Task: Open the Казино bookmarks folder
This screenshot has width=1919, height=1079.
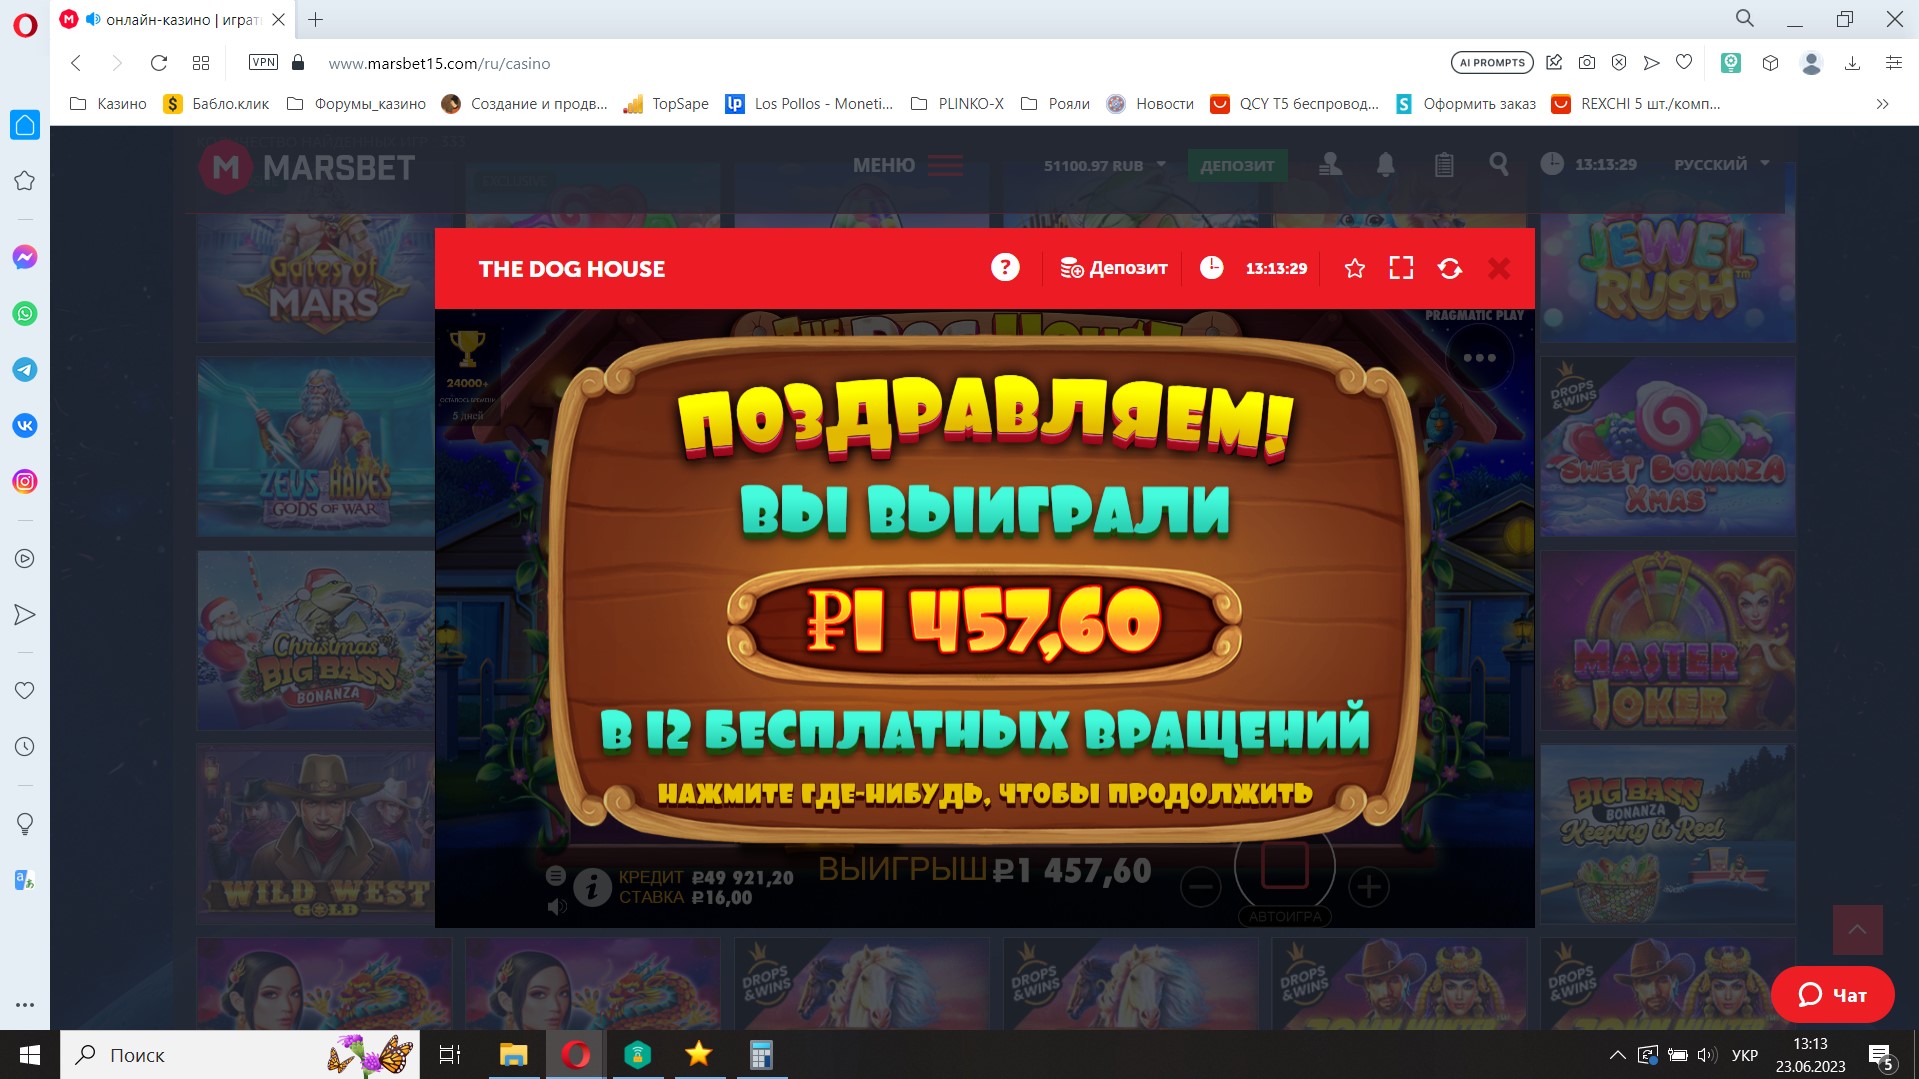Action: point(108,104)
